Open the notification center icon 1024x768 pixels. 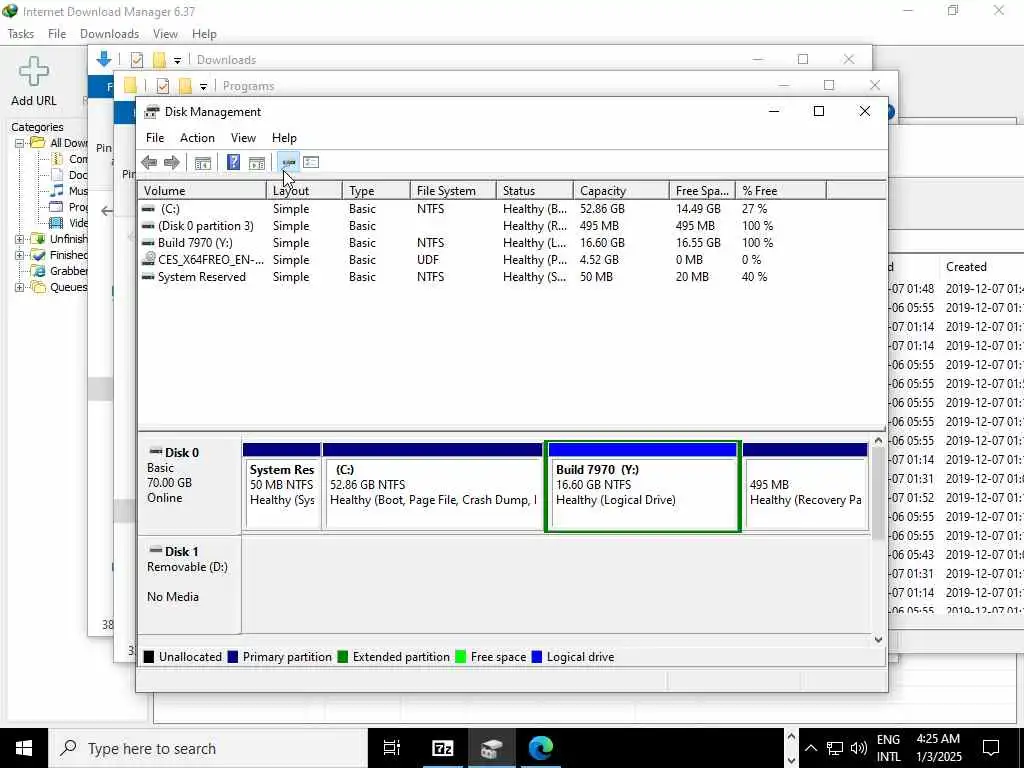[991, 748]
